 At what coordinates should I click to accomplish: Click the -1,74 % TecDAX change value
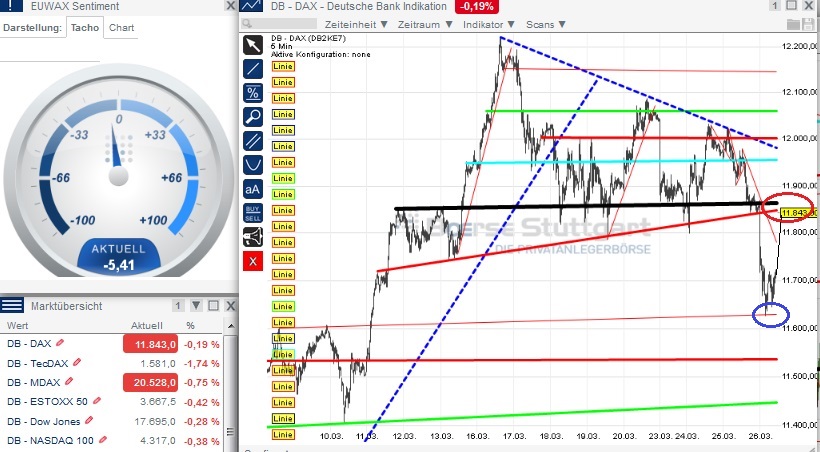[201, 363]
